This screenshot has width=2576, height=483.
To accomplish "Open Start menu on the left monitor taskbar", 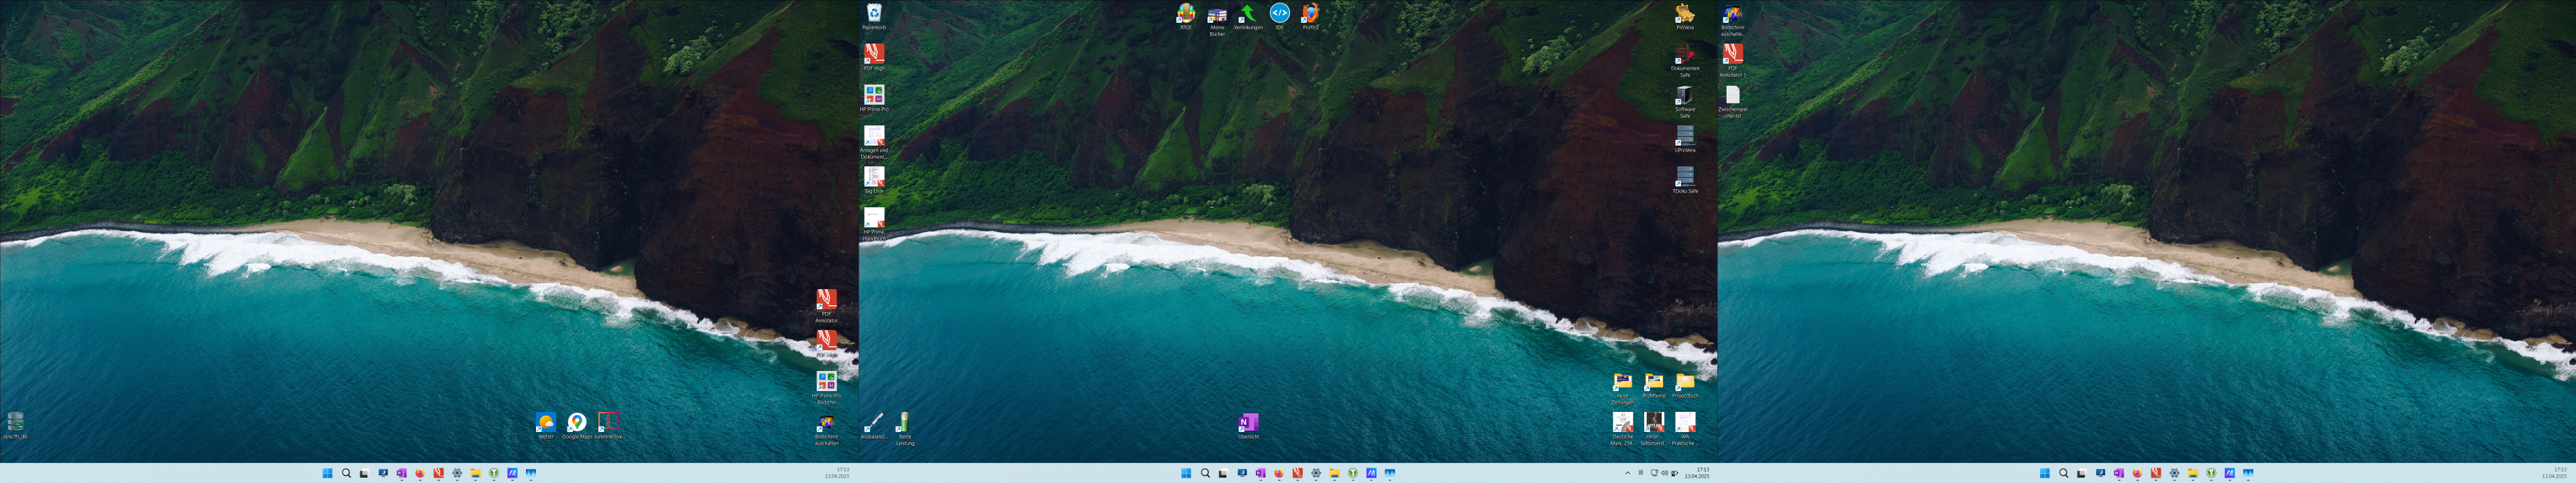I will click(327, 473).
